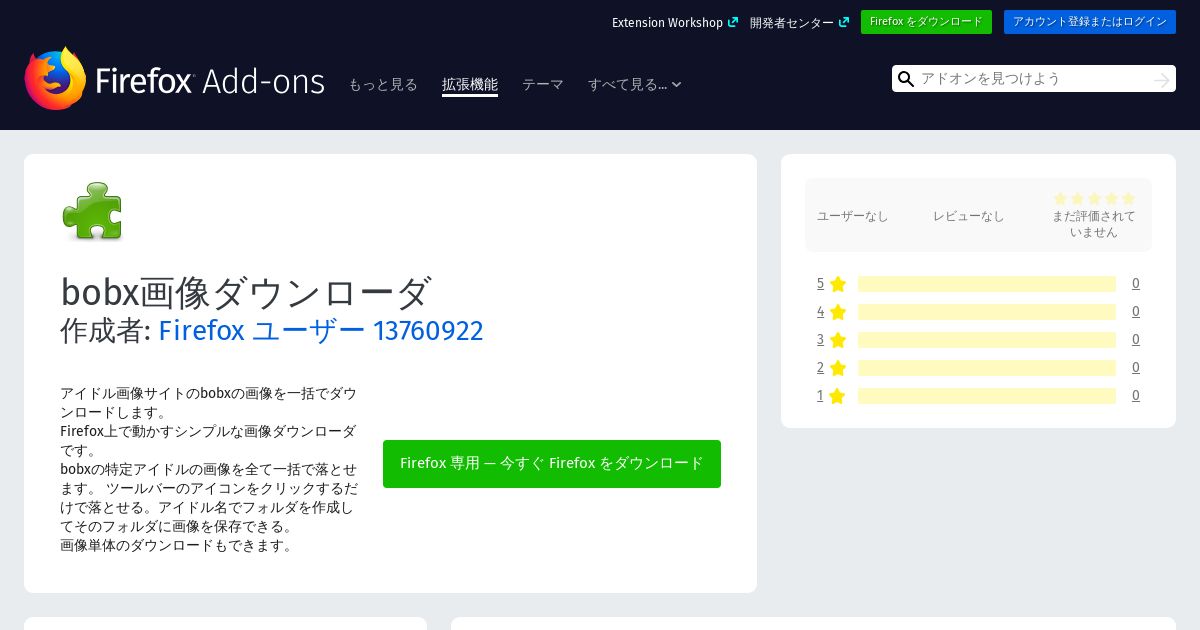Click Firefox 専用 — 今すぐ Firefox をダウンロード button
Image resolution: width=1200 pixels, height=630 pixels.
coord(552,464)
